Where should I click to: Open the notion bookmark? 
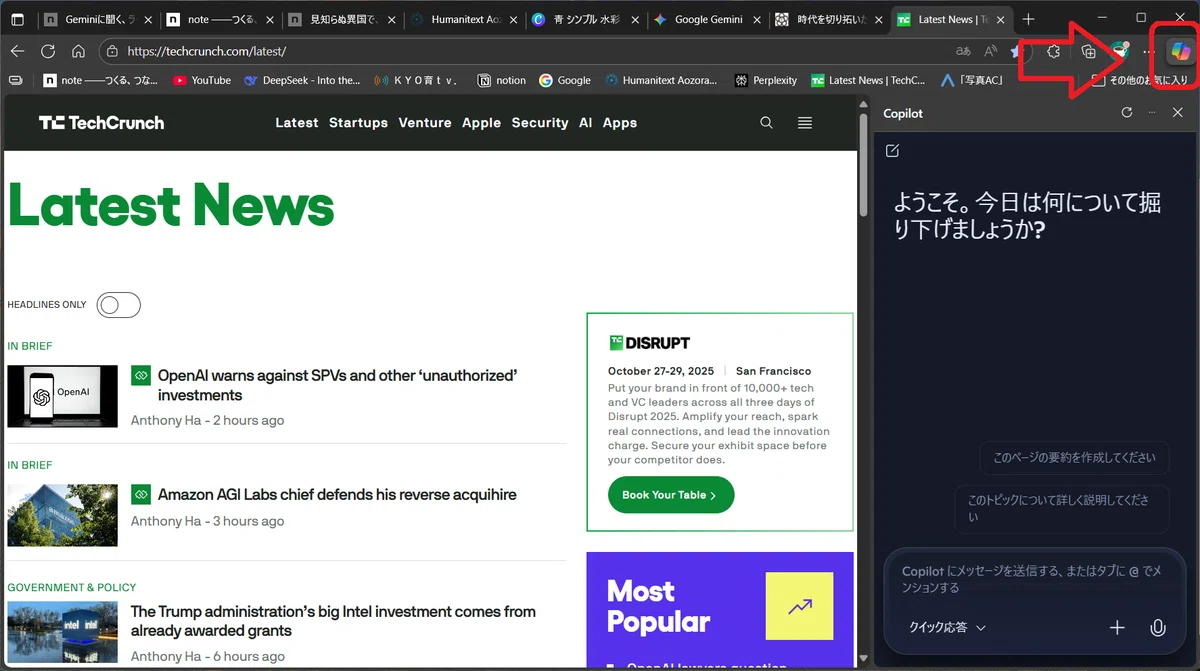[x=501, y=80]
